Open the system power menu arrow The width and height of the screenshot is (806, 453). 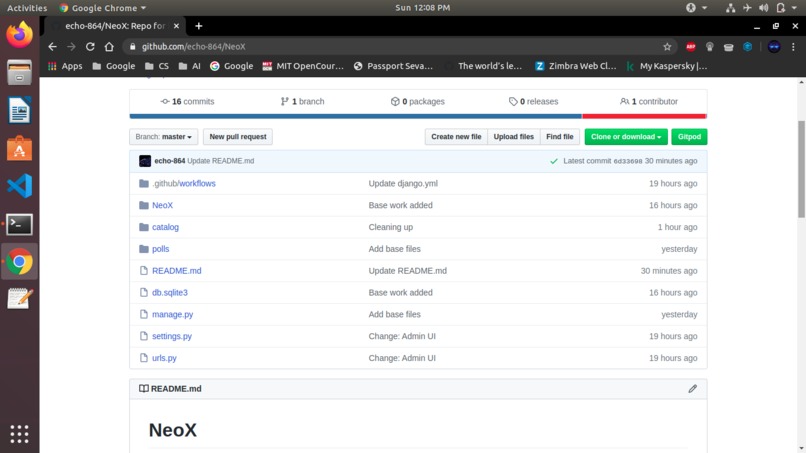pyautogui.click(x=796, y=8)
